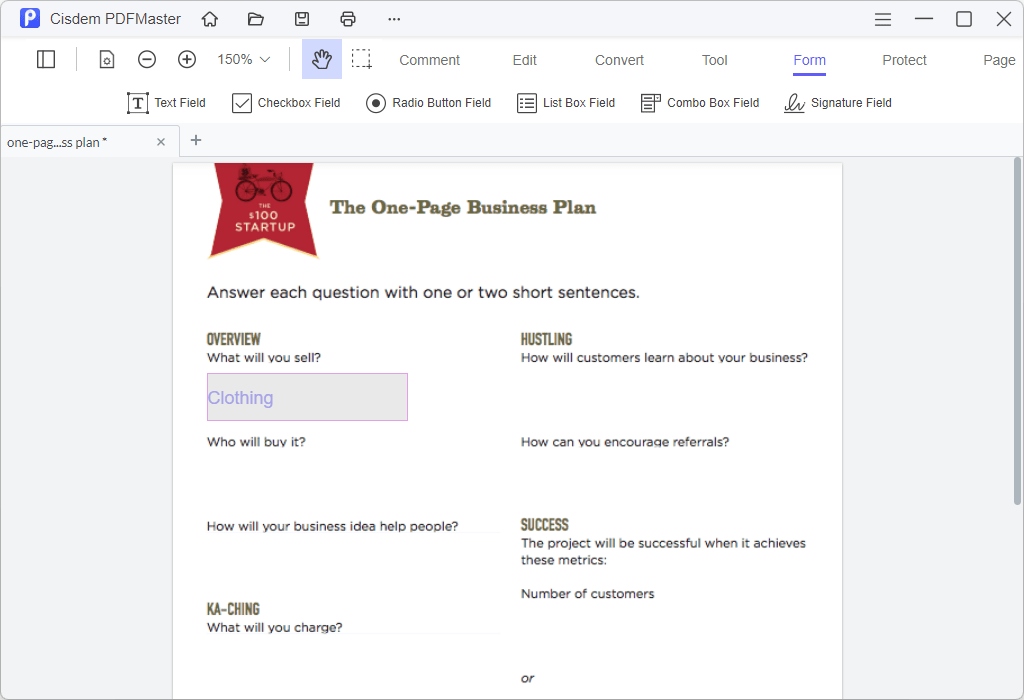The height and width of the screenshot is (700, 1024).
Task: Switch to the Tool tab
Action: (x=714, y=60)
